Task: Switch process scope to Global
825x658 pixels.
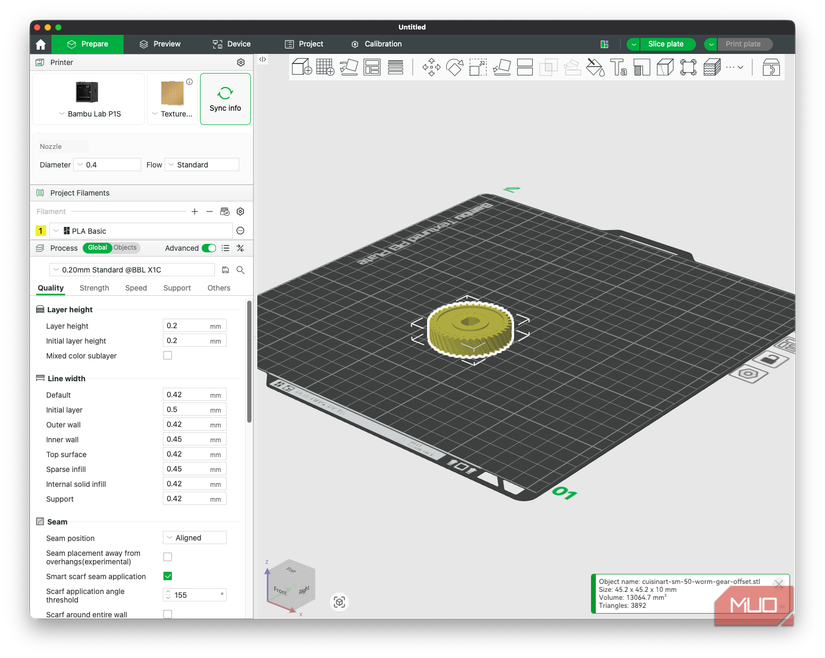Action: [97, 248]
